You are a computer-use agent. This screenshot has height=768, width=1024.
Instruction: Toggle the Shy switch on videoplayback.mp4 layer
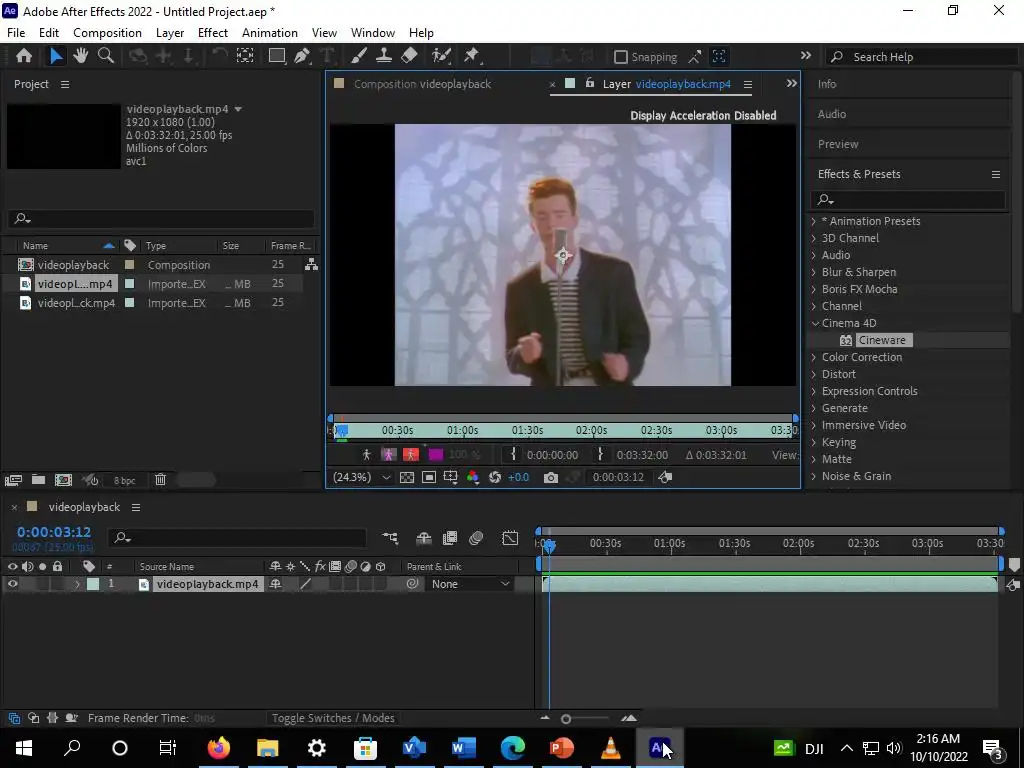(276, 584)
